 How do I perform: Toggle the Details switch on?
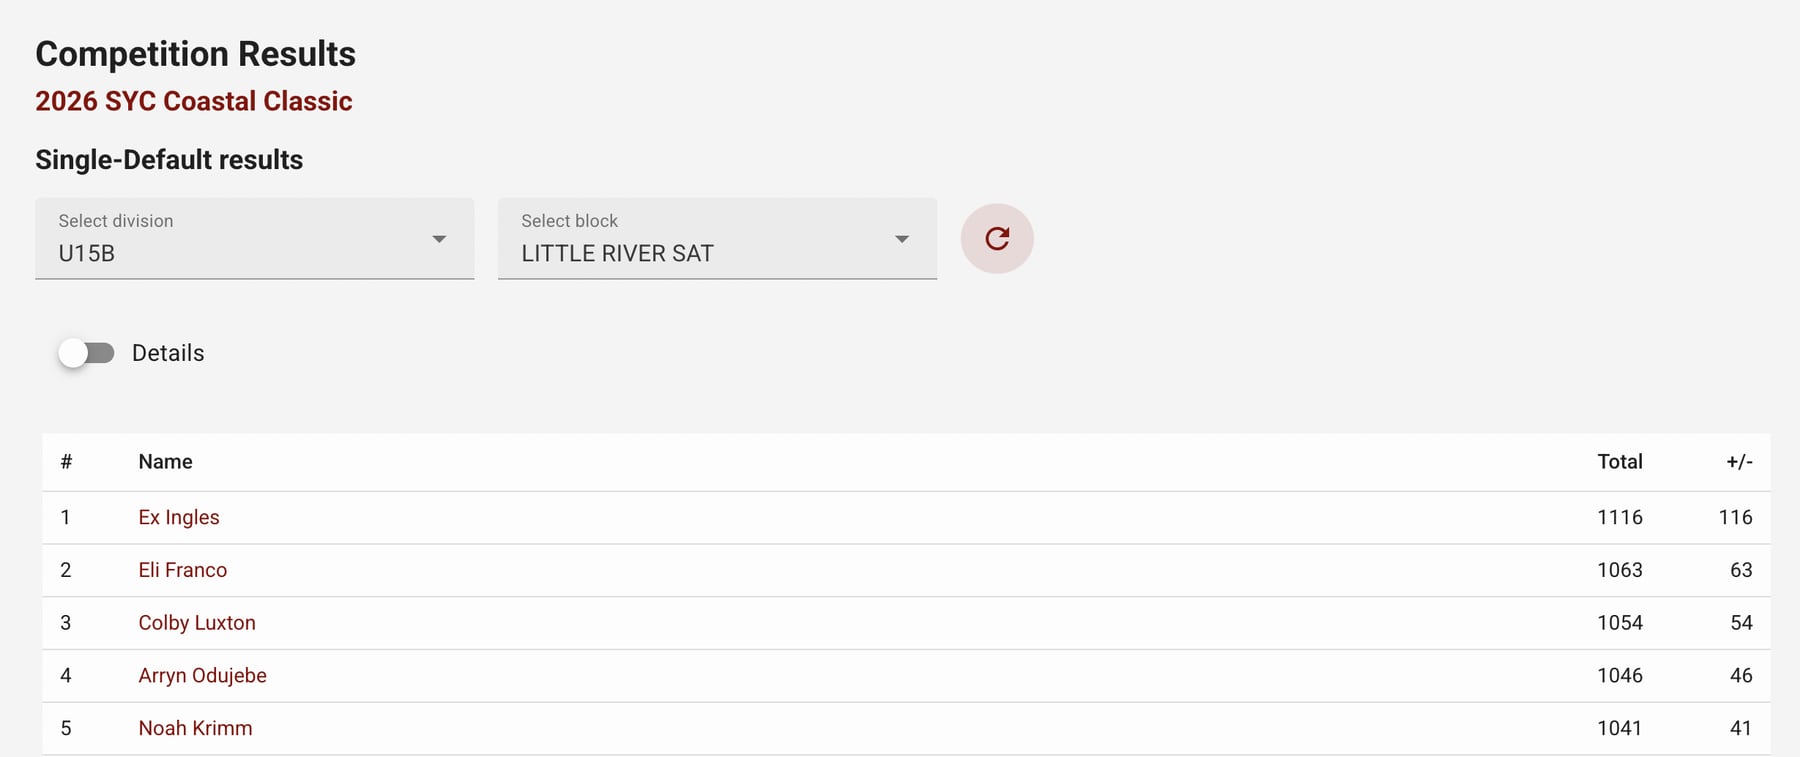pyautogui.click(x=86, y=353)
